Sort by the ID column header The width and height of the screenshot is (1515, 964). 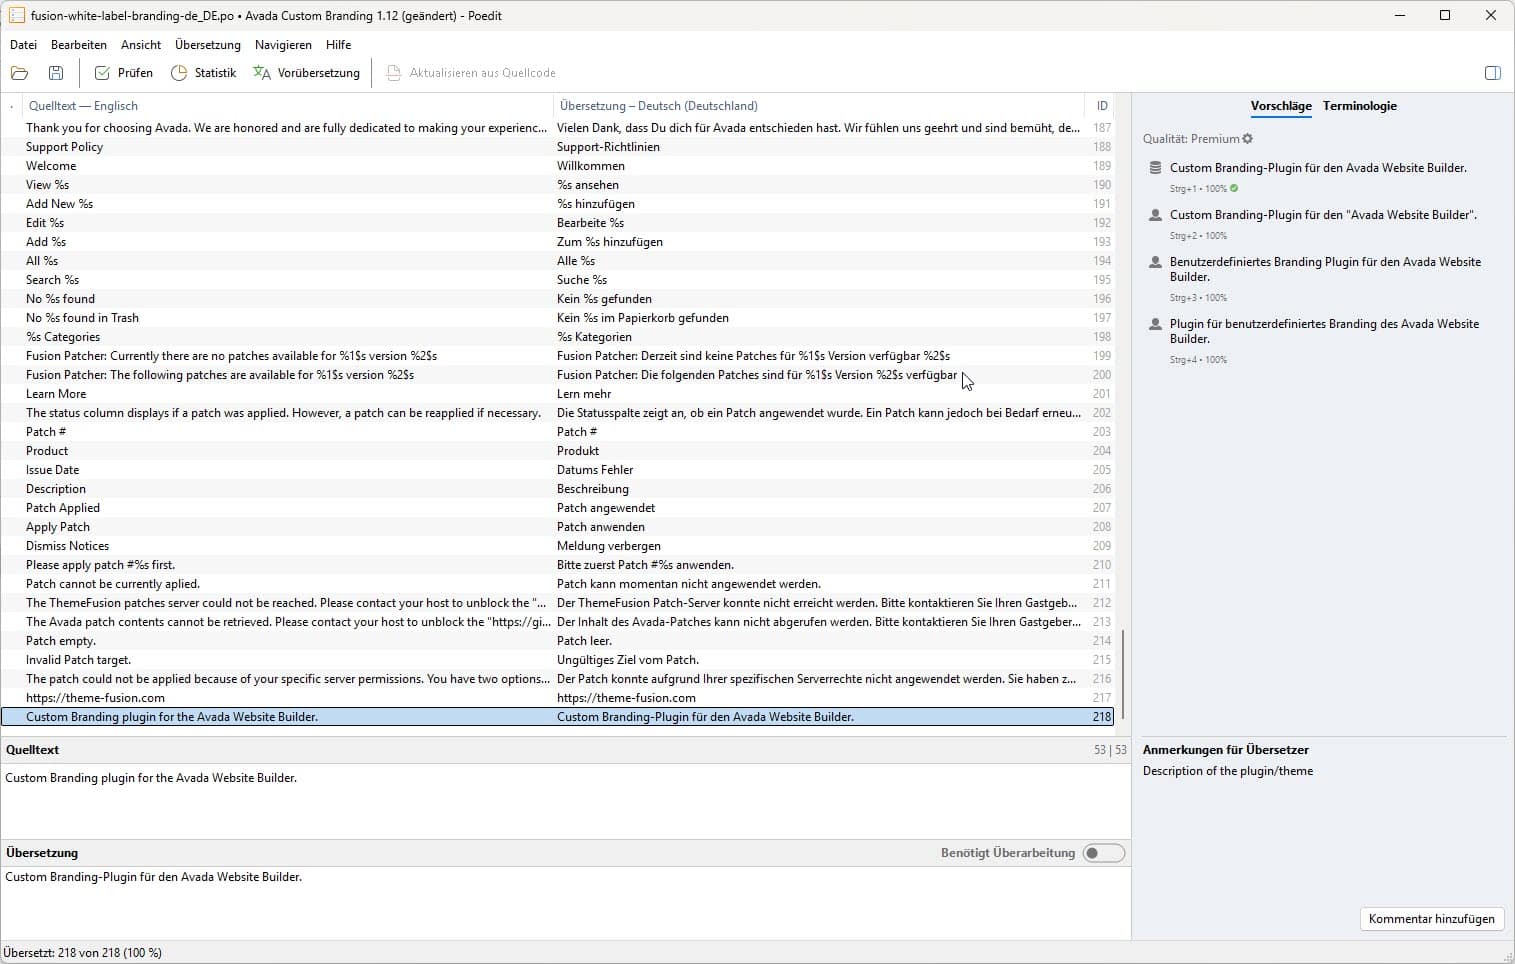pos(1100,106)
